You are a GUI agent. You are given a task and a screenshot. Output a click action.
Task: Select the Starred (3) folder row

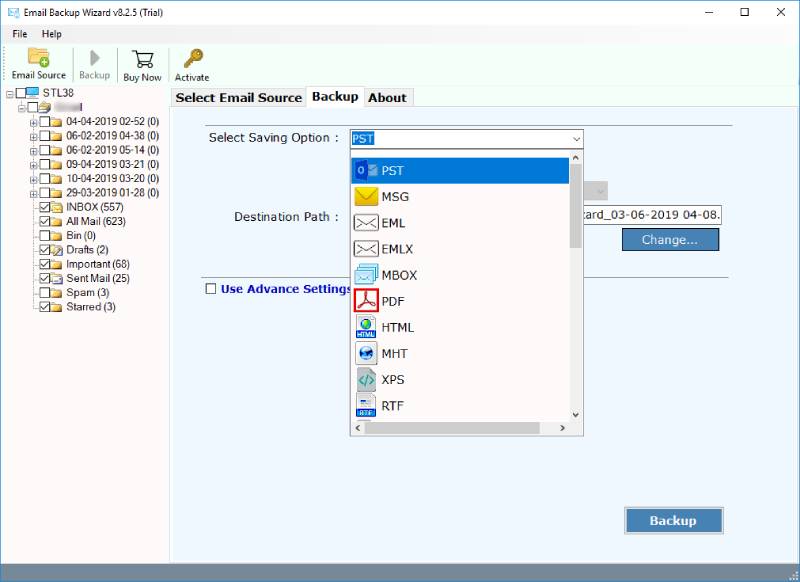[91, 307]
